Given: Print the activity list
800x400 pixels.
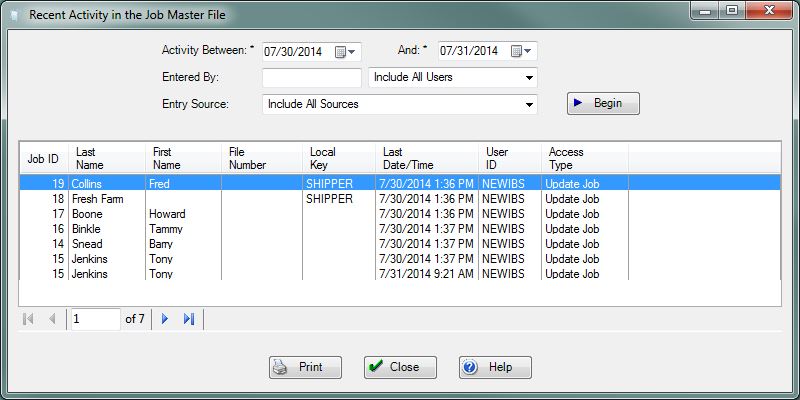Looking at the screenshot, I should click(305, 367).
